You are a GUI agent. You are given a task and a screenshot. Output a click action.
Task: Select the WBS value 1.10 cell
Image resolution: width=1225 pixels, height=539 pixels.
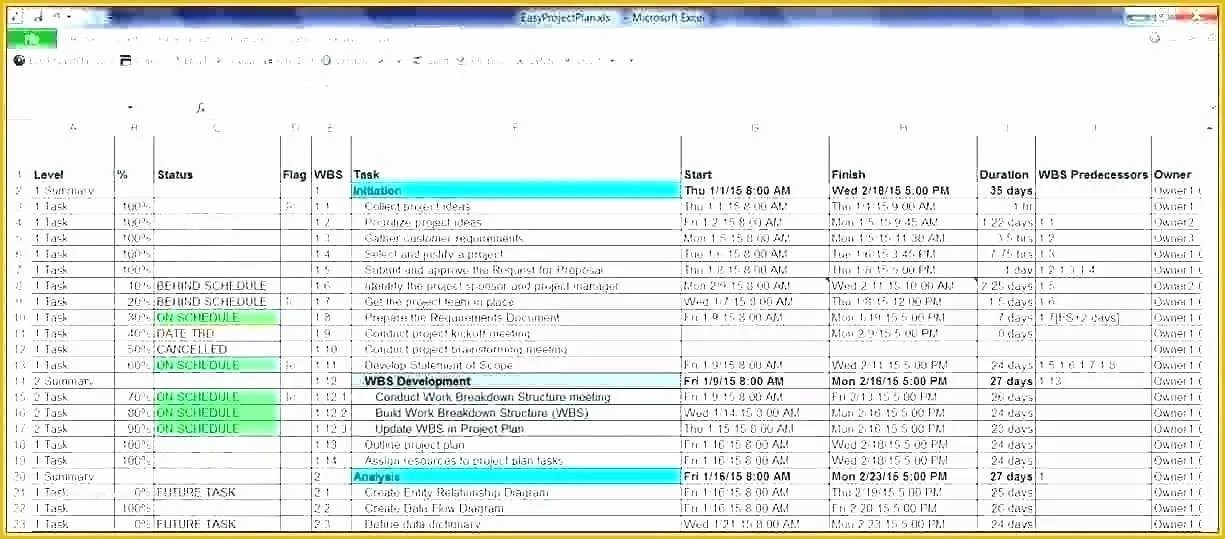tap(330, 349)
